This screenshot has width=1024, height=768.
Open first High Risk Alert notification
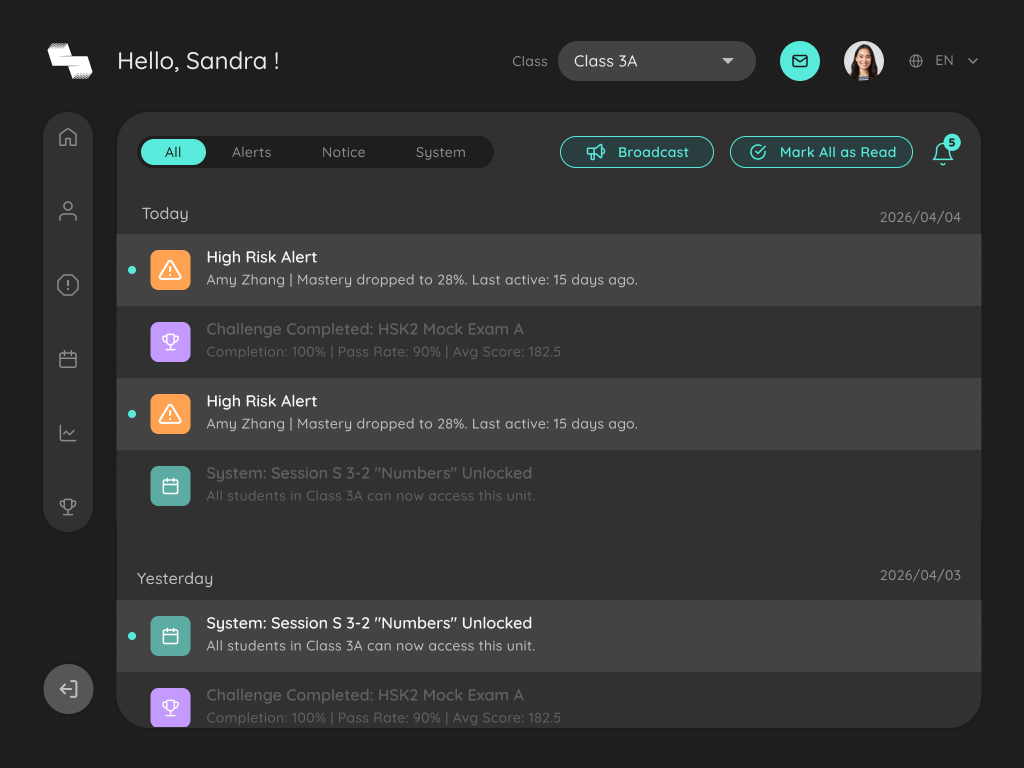549,270
